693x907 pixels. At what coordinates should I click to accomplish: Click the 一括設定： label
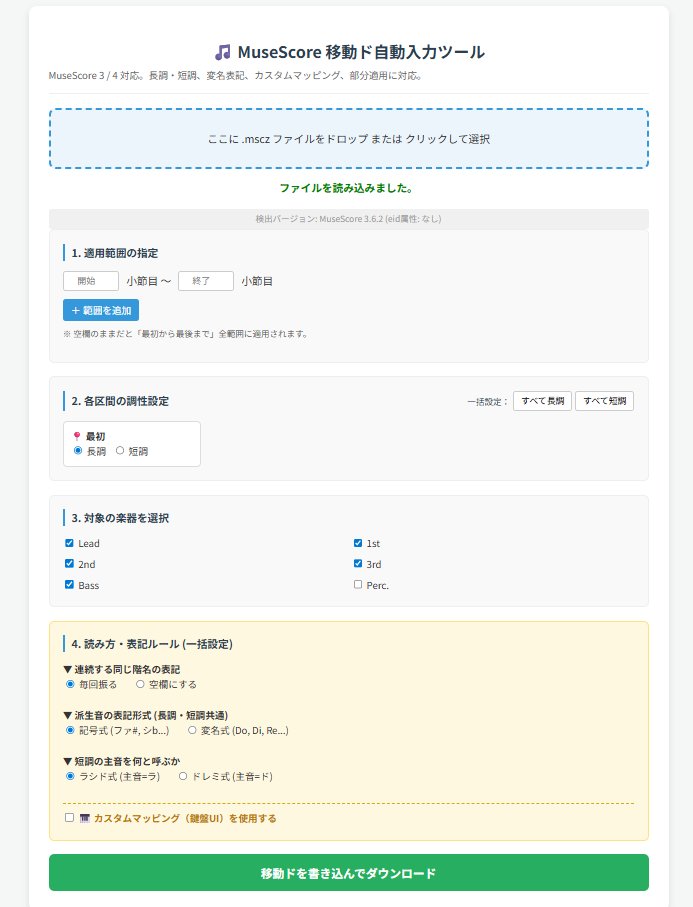click(488, 401)
